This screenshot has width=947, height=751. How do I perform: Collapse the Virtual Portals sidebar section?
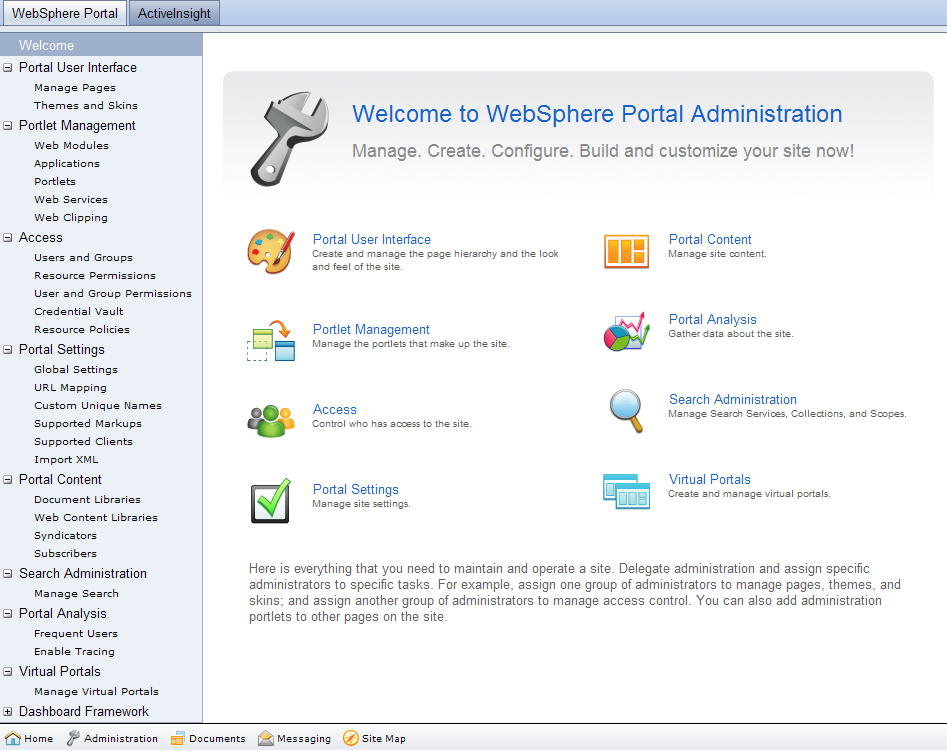[x=8, y=671]
